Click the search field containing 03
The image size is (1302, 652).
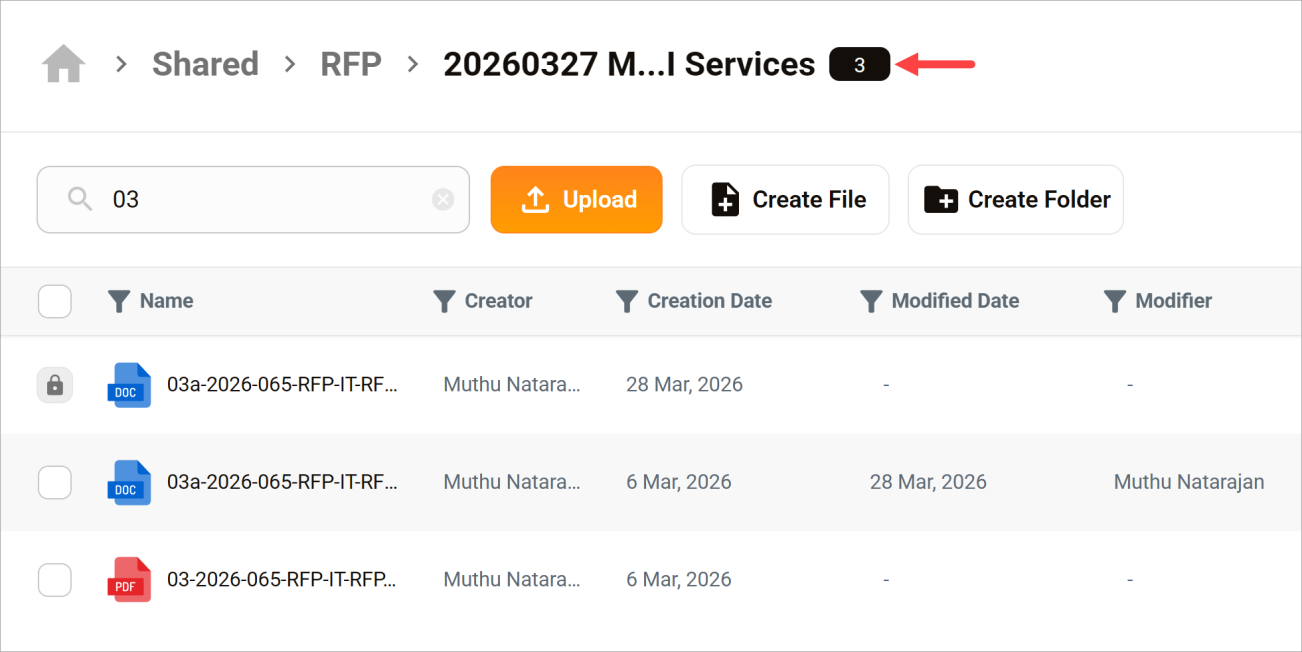coord(253,200)
